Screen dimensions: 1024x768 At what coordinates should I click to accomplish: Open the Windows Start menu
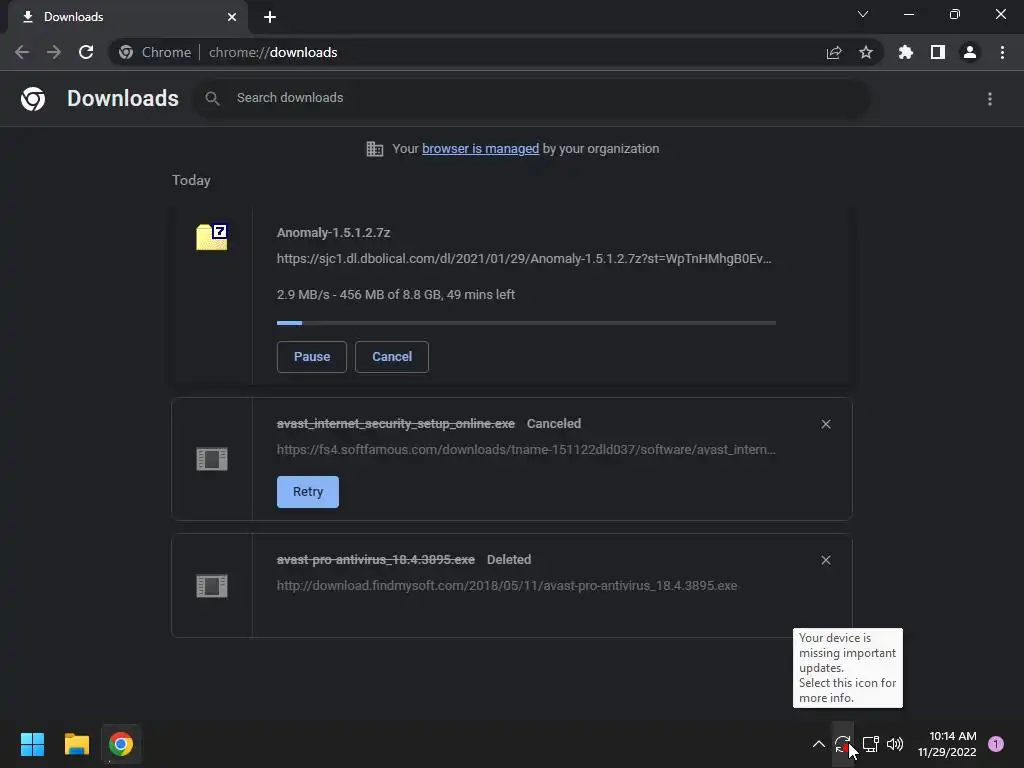pyautogui.click(x=32, y=744)
